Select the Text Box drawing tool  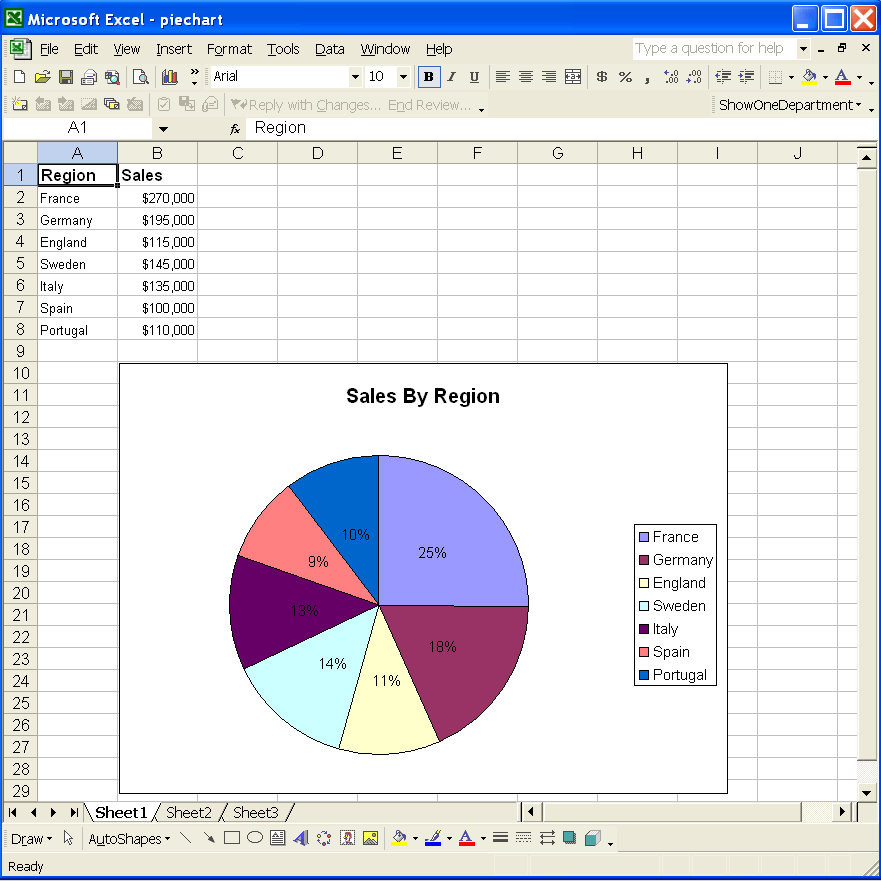click(x=275, y=838)
